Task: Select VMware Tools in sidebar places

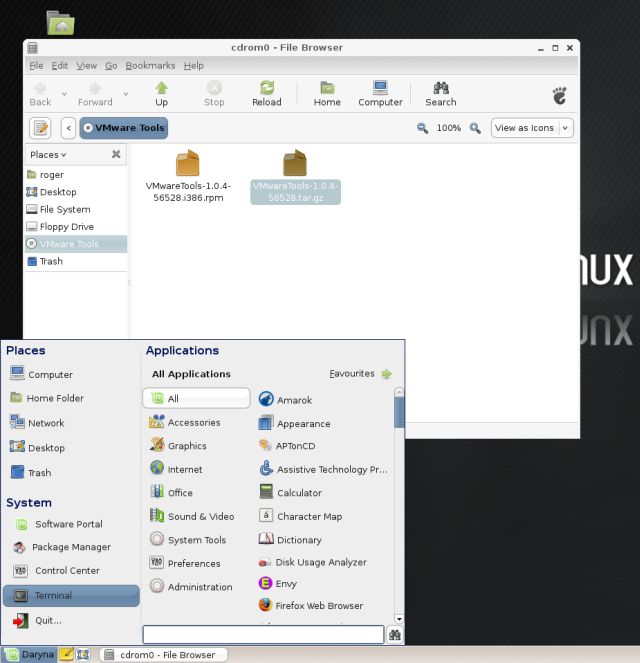Action: (x=76, y=244)
